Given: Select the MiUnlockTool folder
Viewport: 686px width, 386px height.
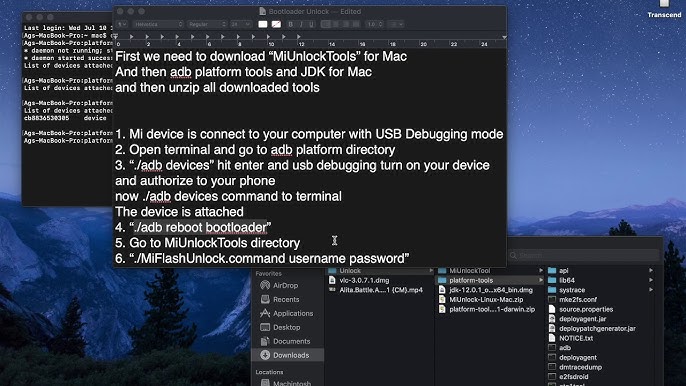Looking at the screenshot, I should [469, 271].
